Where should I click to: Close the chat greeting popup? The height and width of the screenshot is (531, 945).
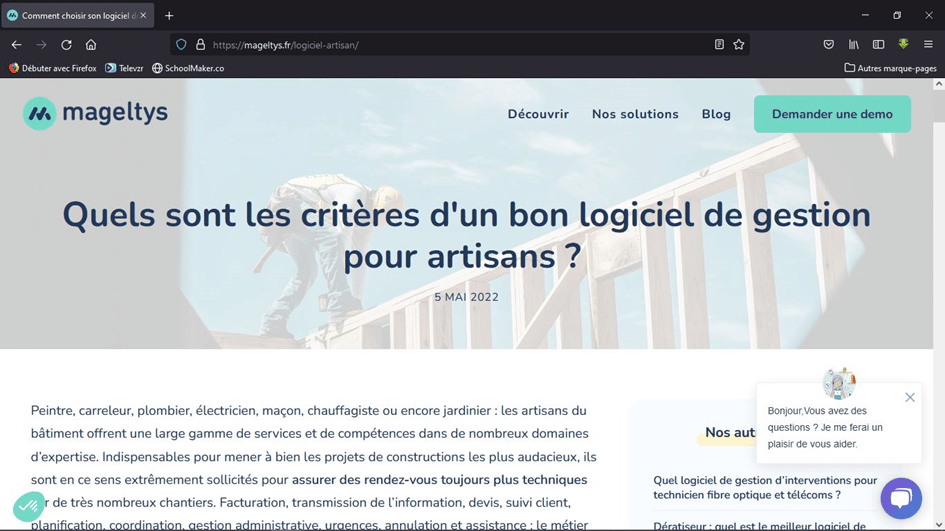910,397
